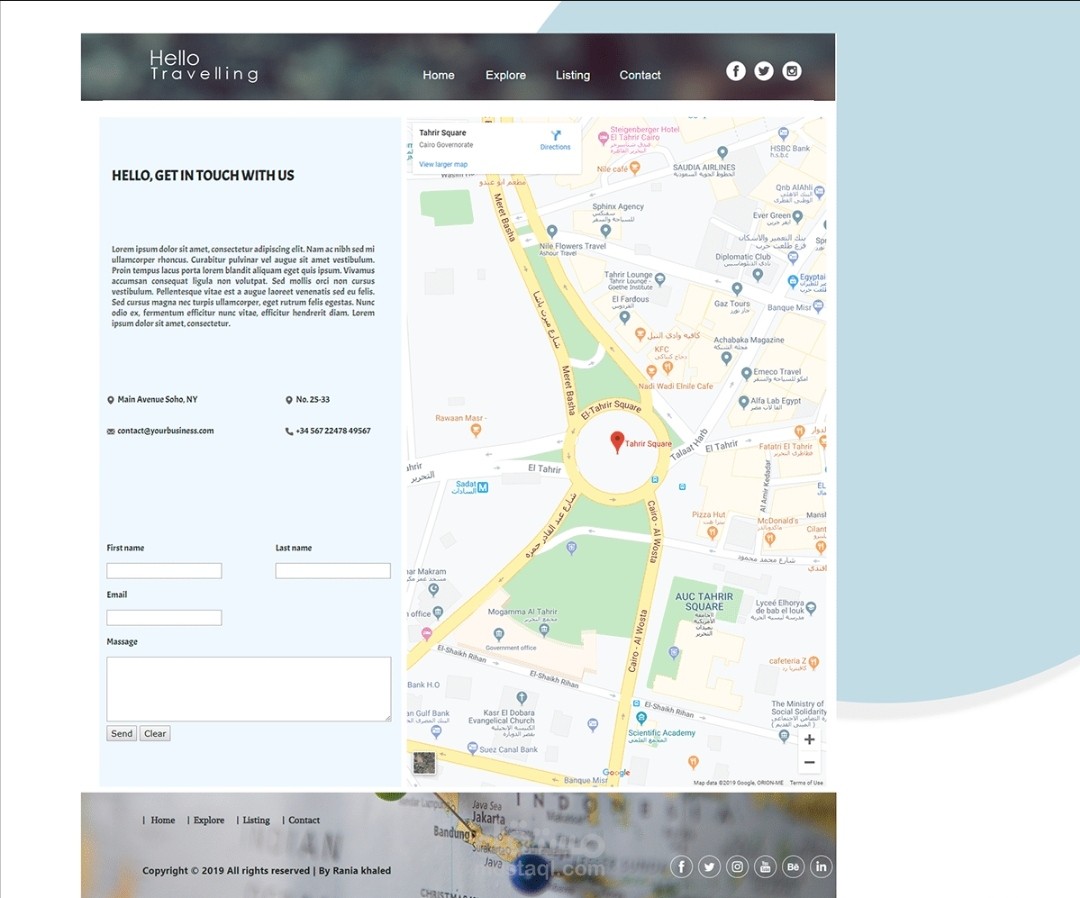The image size is (1080, 898).
Task: Click the Suez Canal Bank marker
Action: click(472, 749)
